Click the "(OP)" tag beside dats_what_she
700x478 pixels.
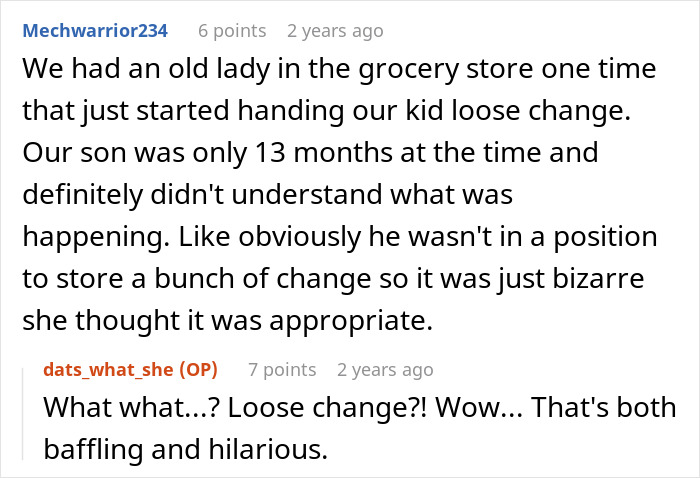(x=198, y=370)
